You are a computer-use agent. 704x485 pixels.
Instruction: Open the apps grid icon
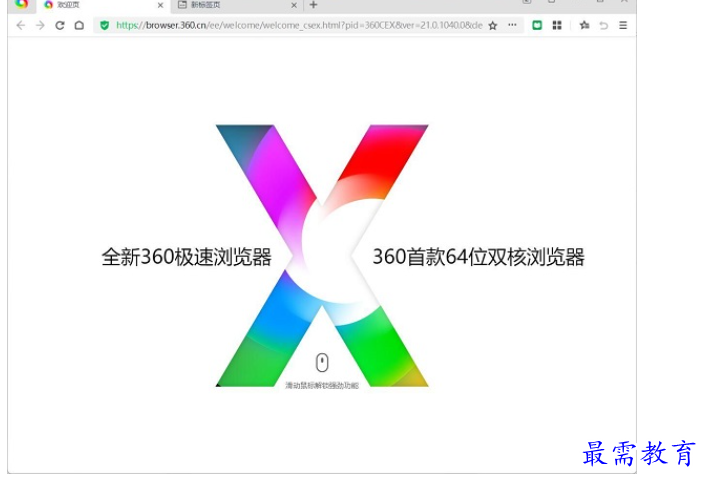click(x=557, y=25)
